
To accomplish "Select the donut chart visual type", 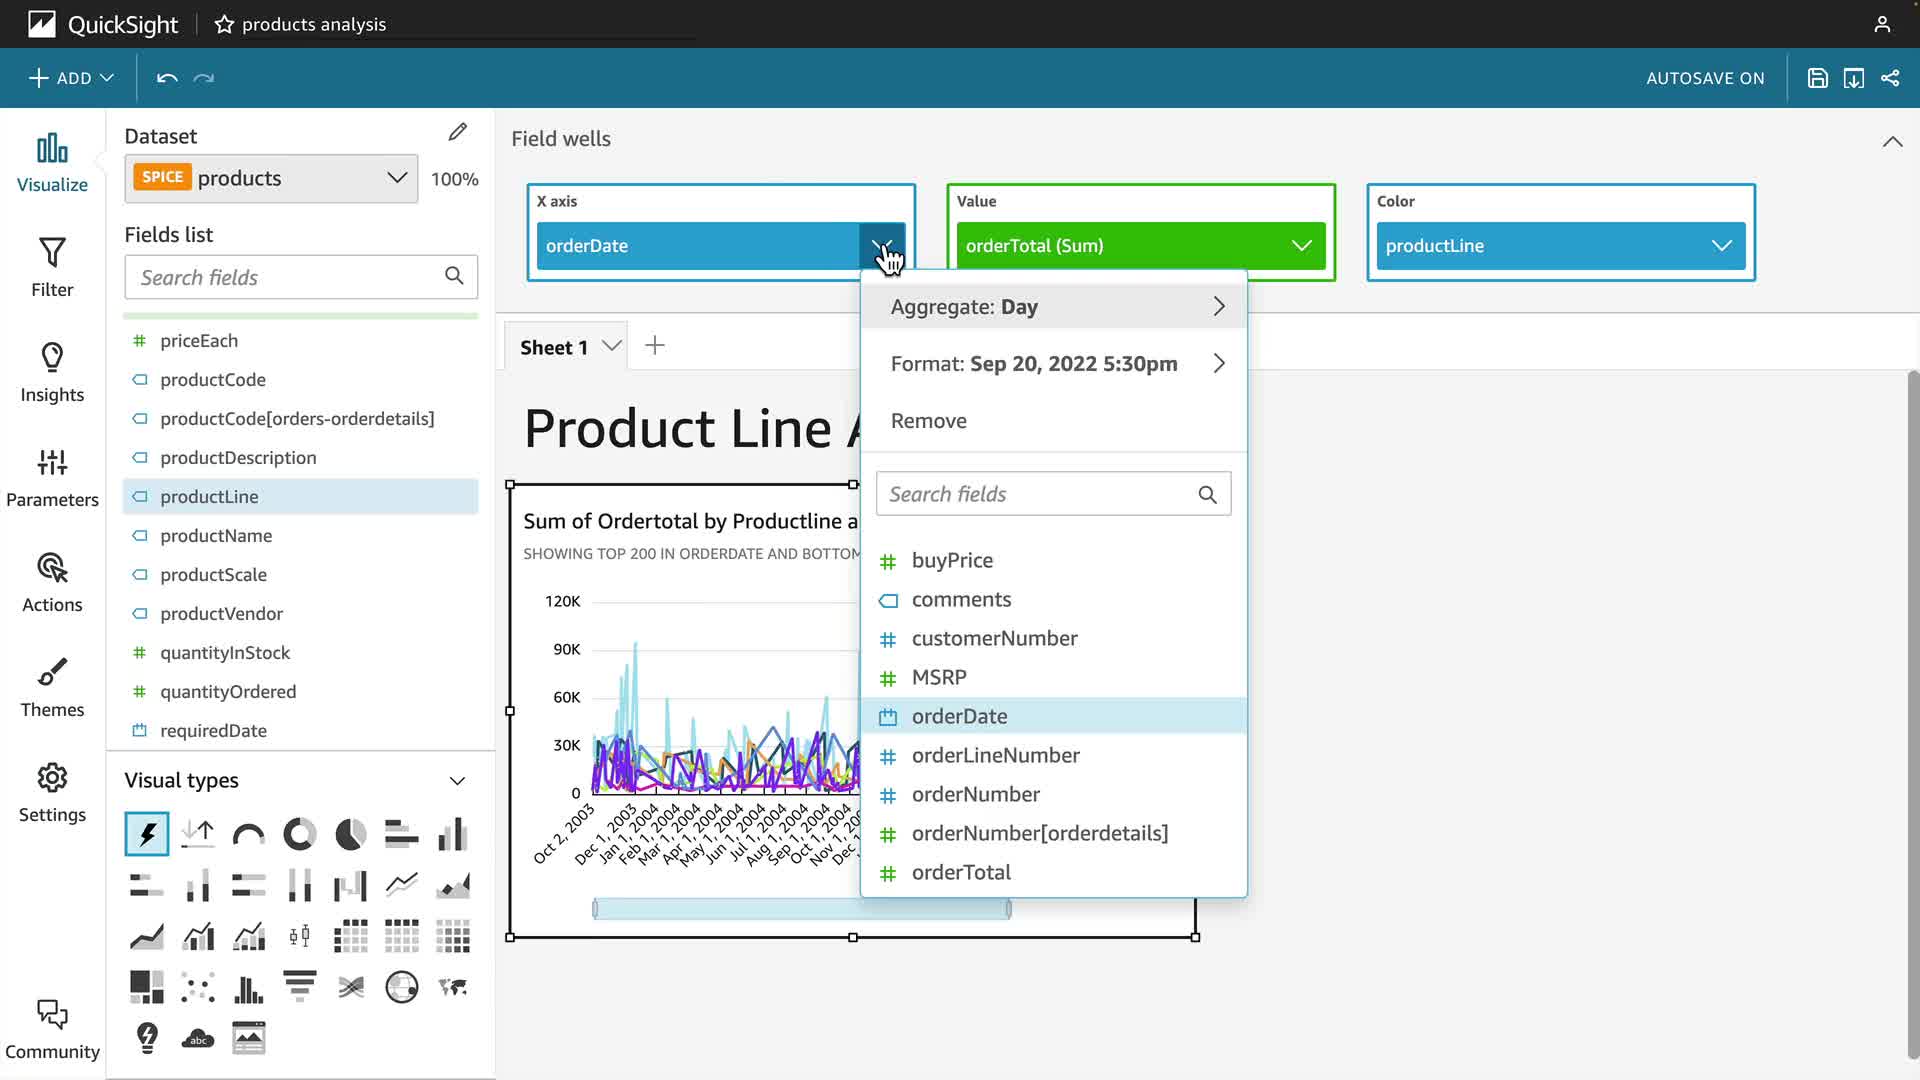I will [299, 834].
